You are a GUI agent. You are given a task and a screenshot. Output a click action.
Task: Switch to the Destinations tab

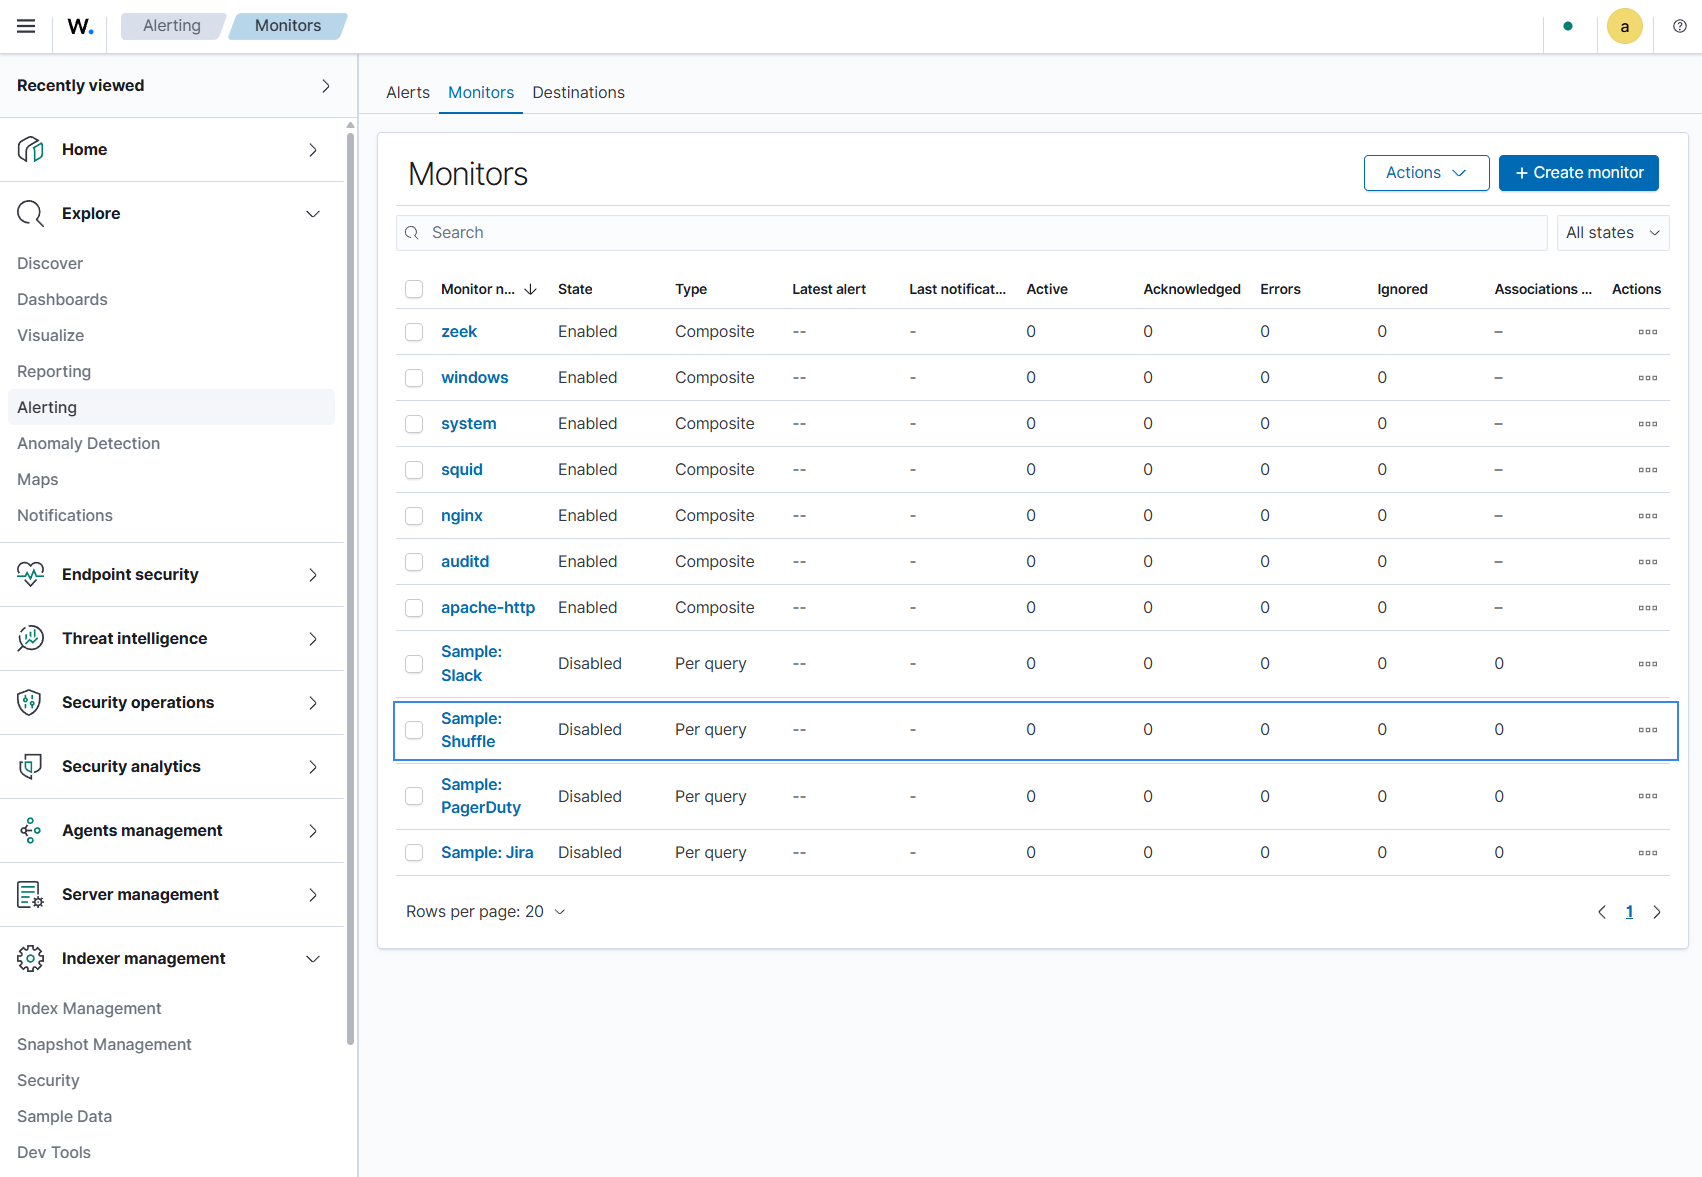pos(578,93)
